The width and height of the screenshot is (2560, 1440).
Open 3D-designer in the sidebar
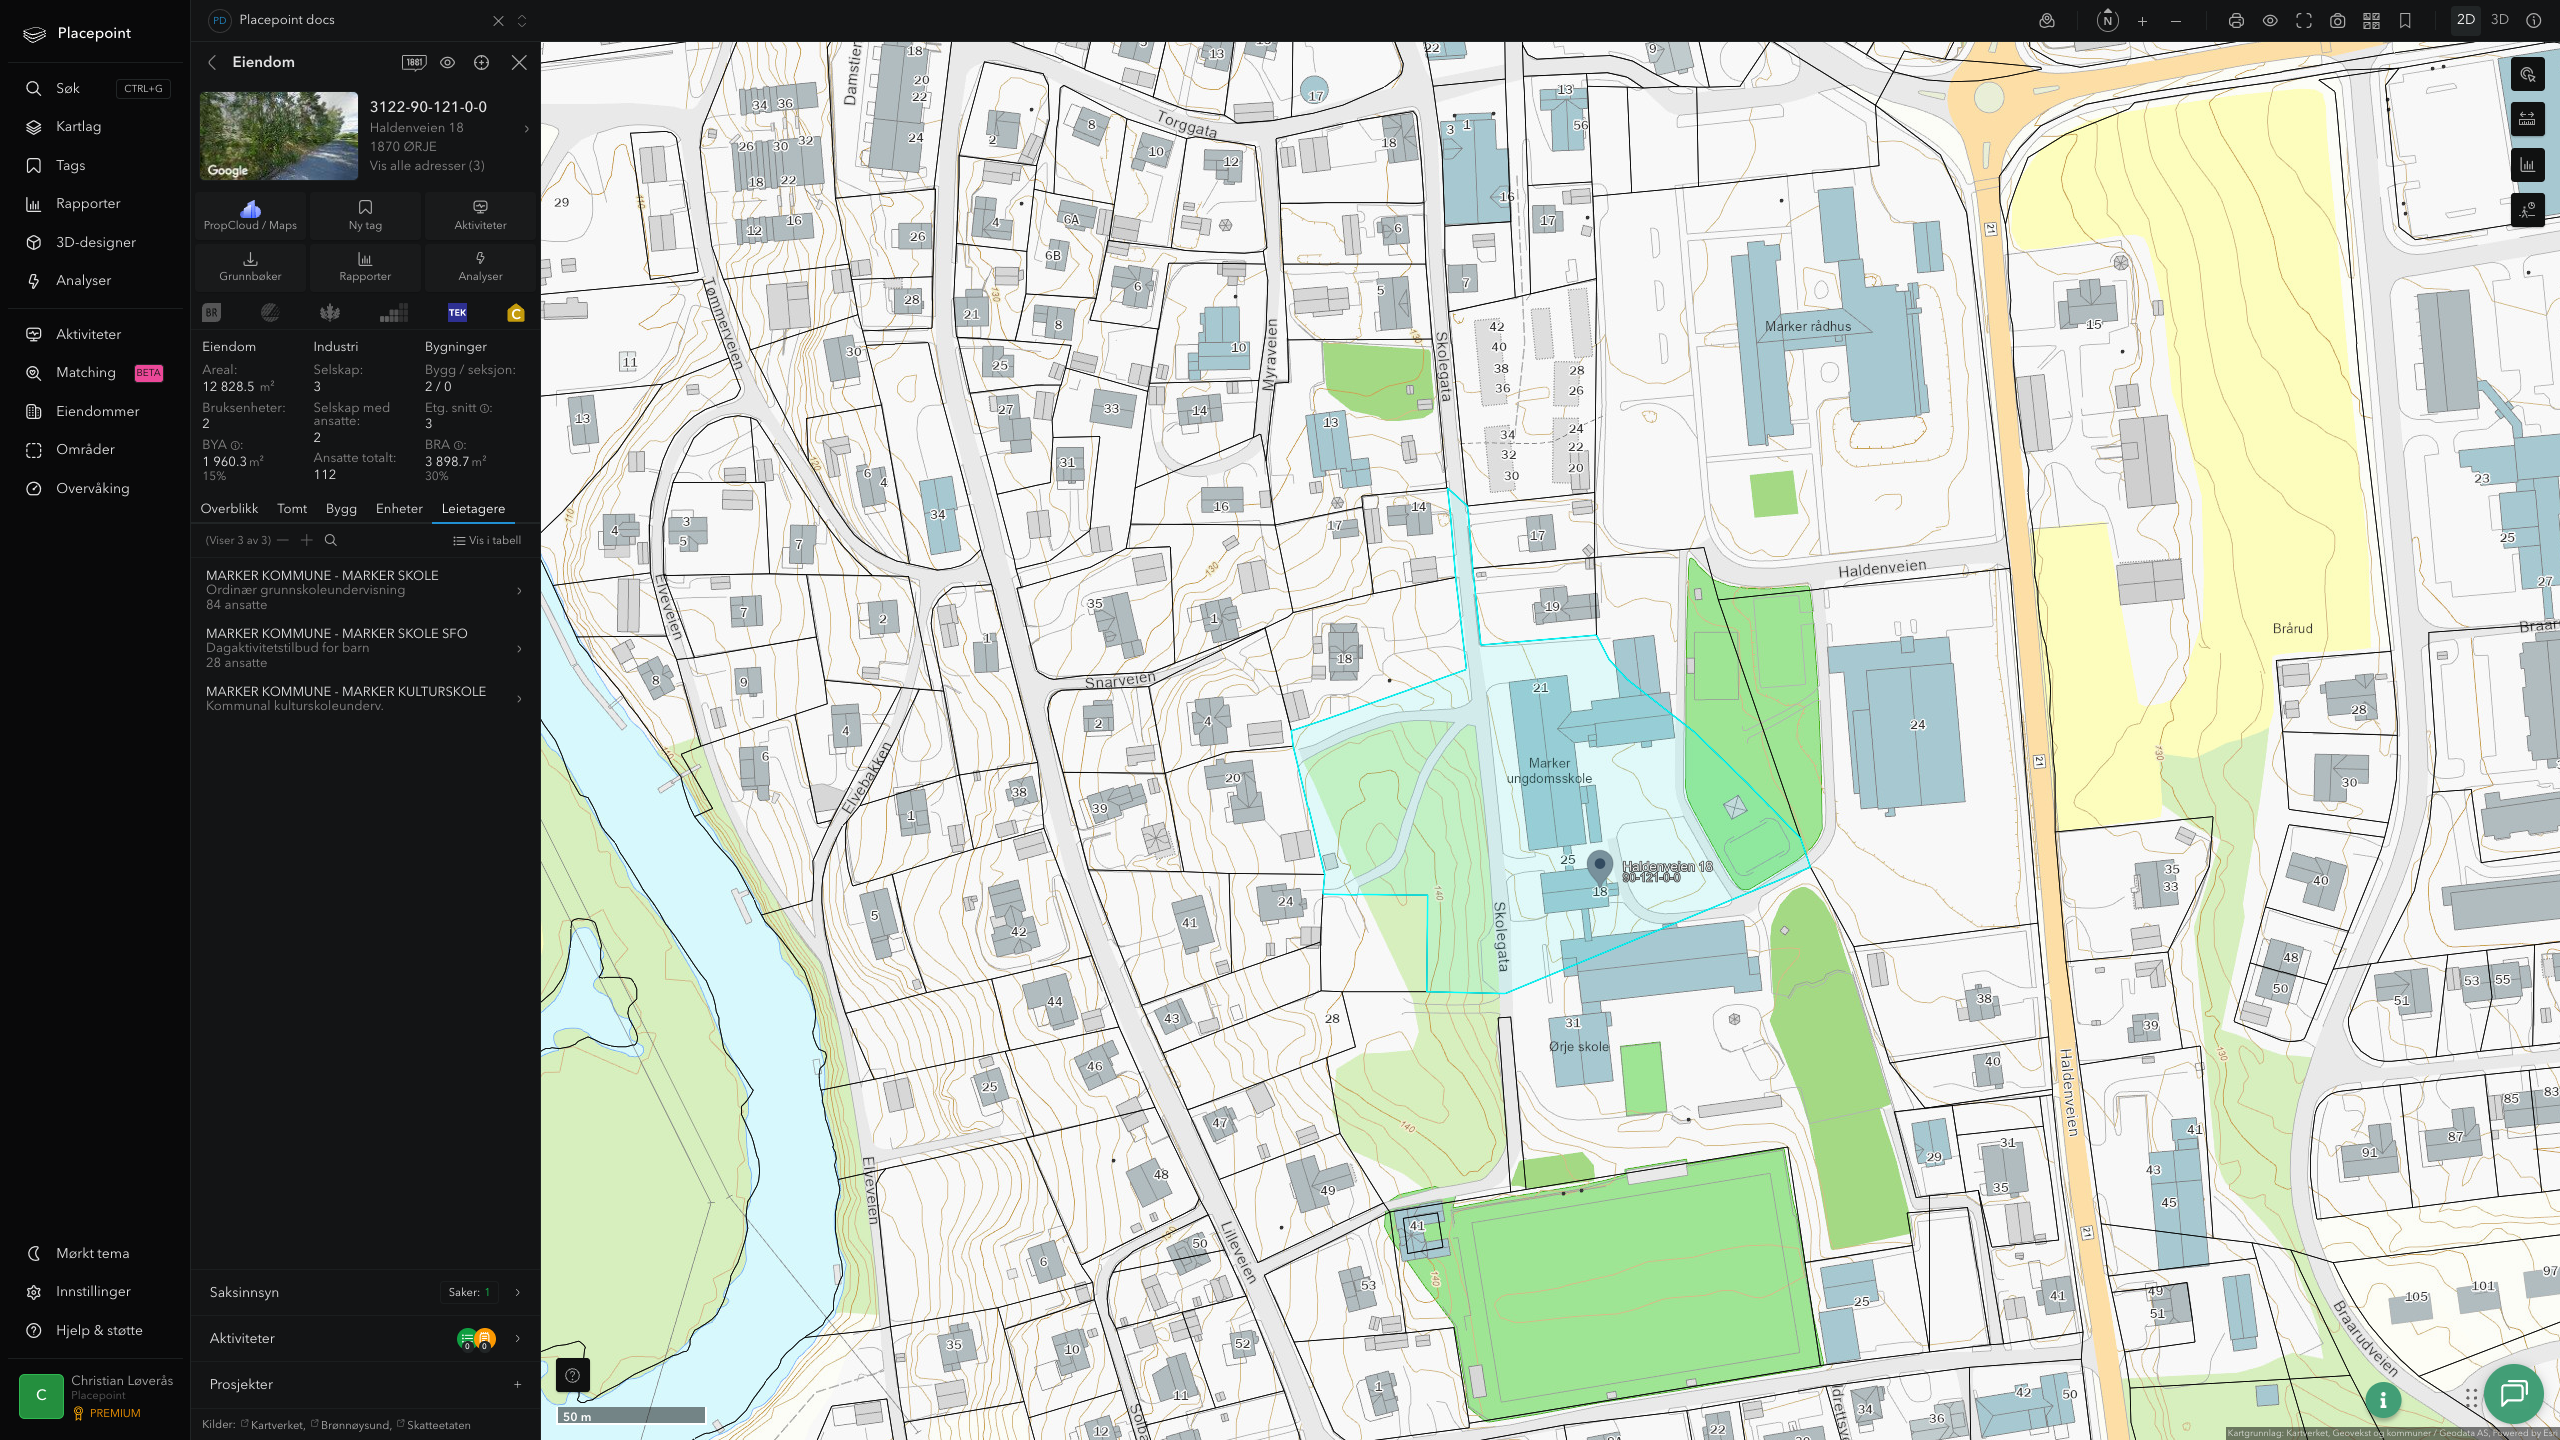click(95, 242)
